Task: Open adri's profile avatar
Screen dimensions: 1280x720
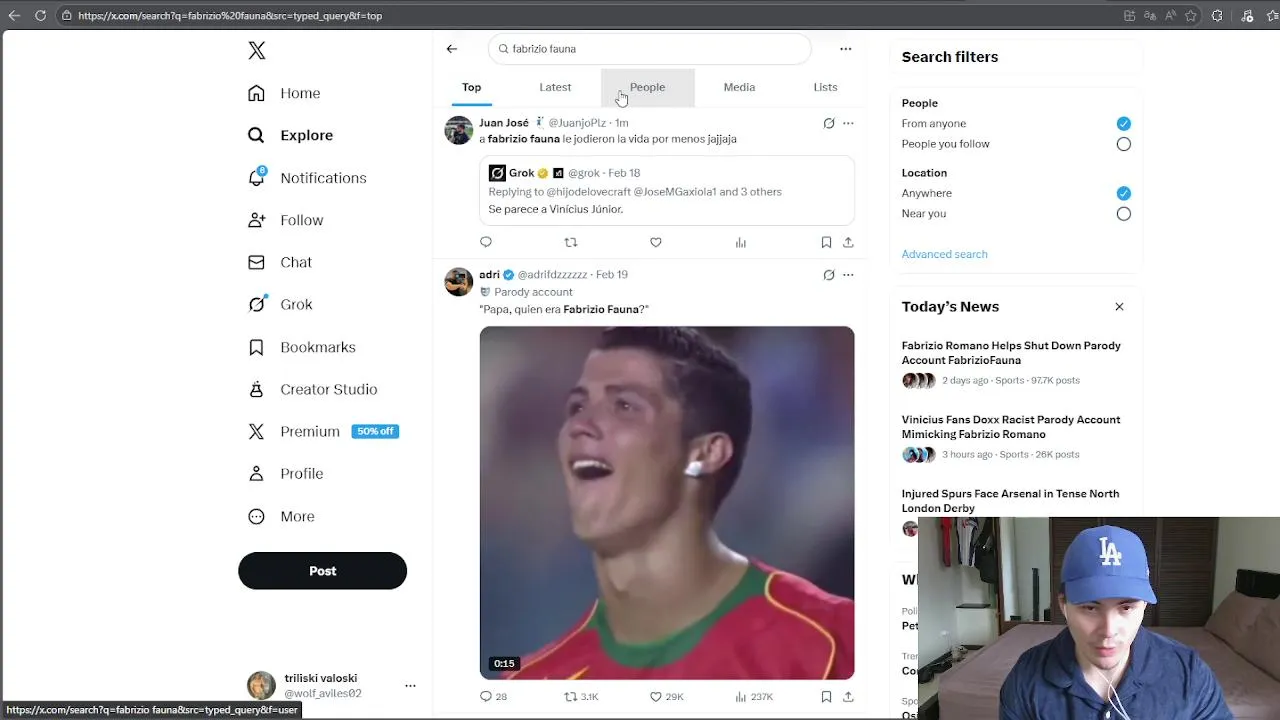Action: (x=459, y=281)
